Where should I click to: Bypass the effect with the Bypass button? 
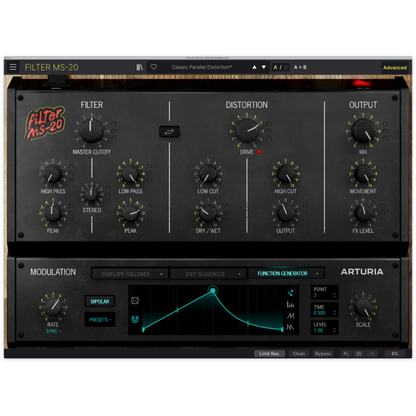click(323, 354)
